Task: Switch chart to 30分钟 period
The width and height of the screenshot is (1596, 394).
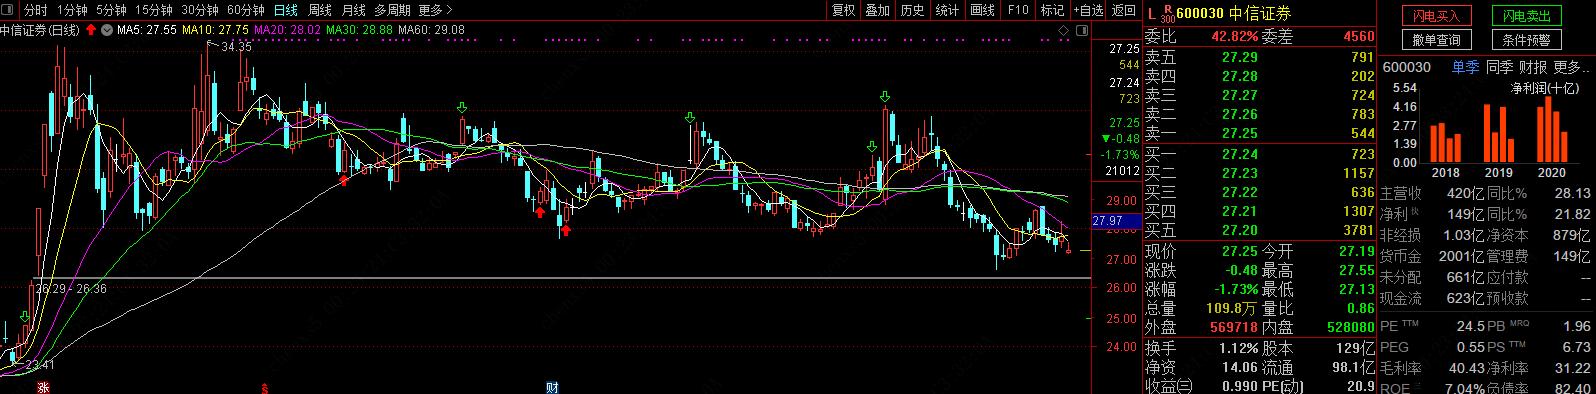Action: pyautogui.click(x=200, y=10)
